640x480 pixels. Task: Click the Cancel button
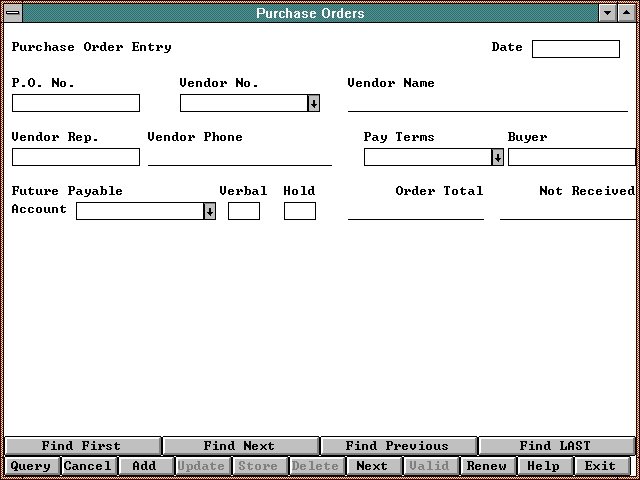pyautogui.click(x=88, y=466)
